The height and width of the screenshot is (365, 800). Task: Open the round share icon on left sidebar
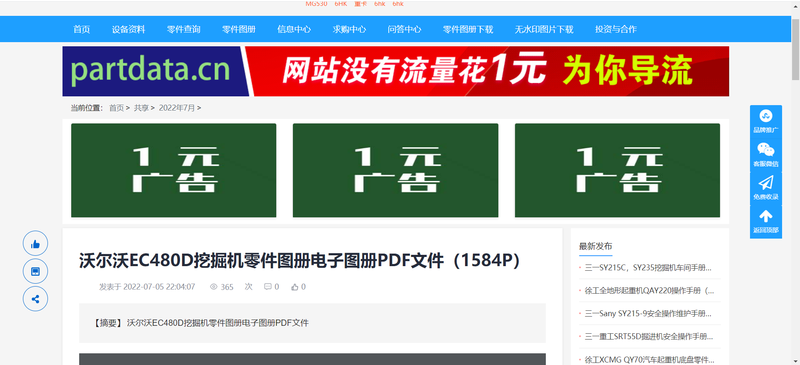(x=35, y=299)
